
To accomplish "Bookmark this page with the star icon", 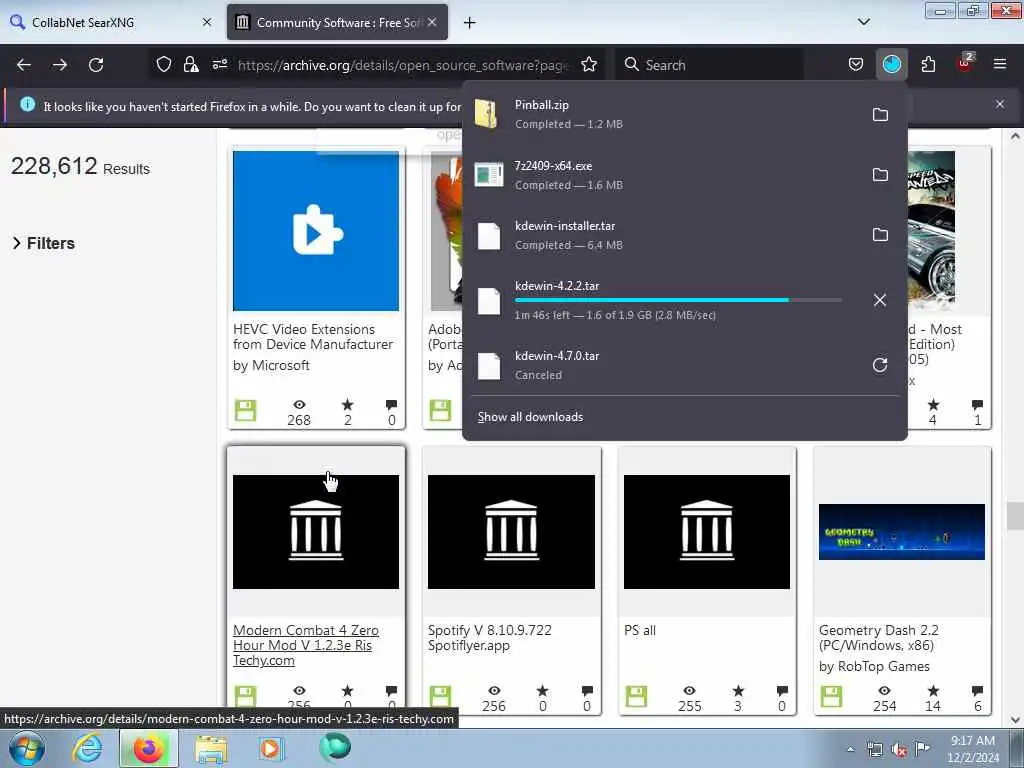I will [589, 64].
